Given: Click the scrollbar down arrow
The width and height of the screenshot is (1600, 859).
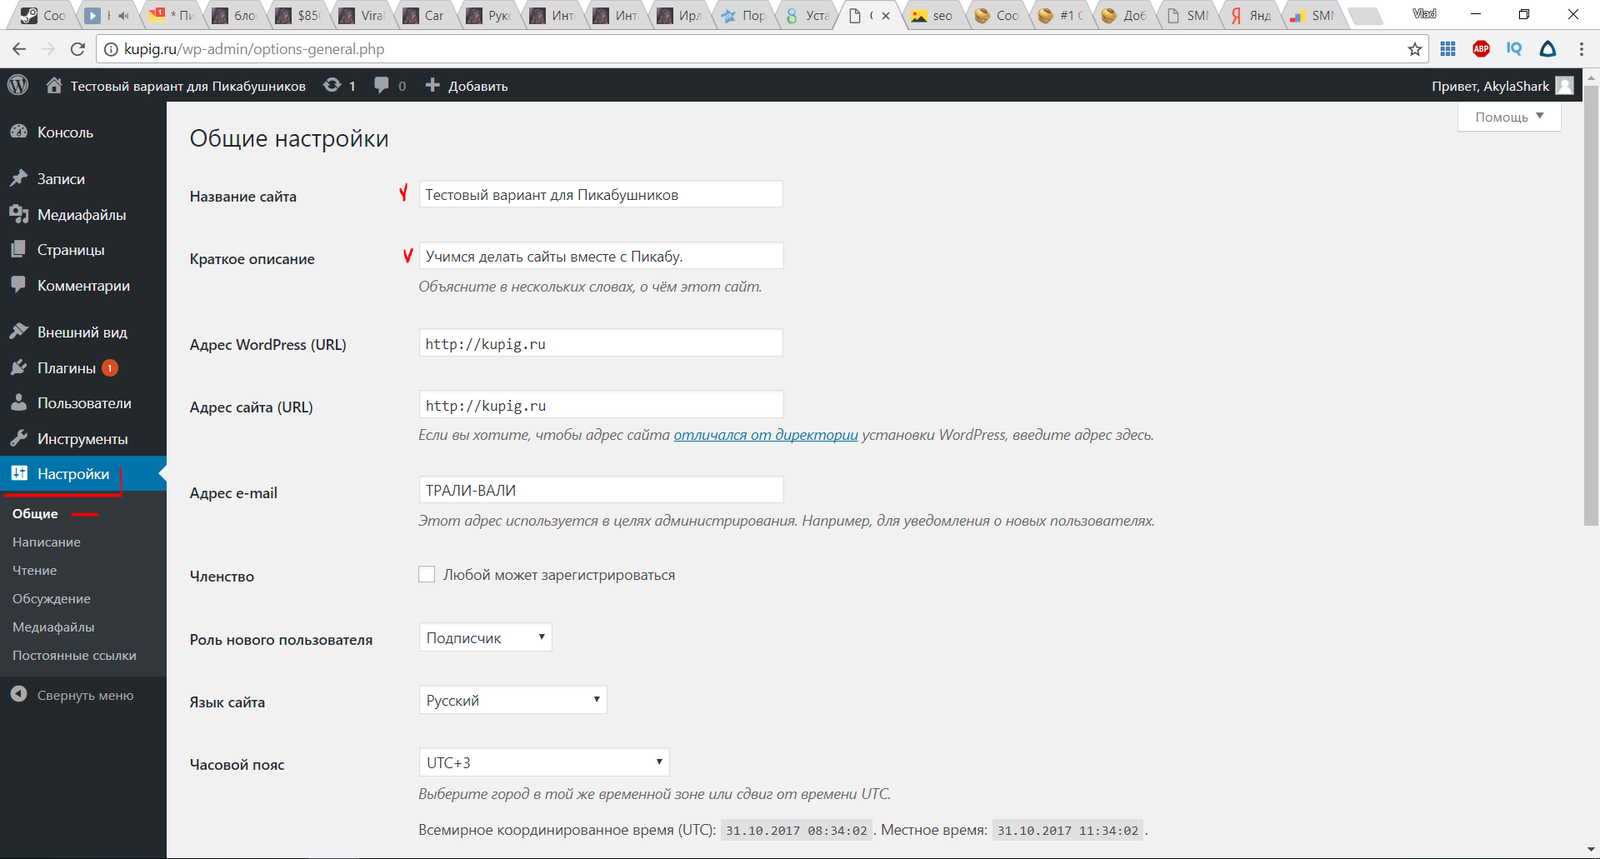Looking at the screenshot, I should coord(1591,850).
